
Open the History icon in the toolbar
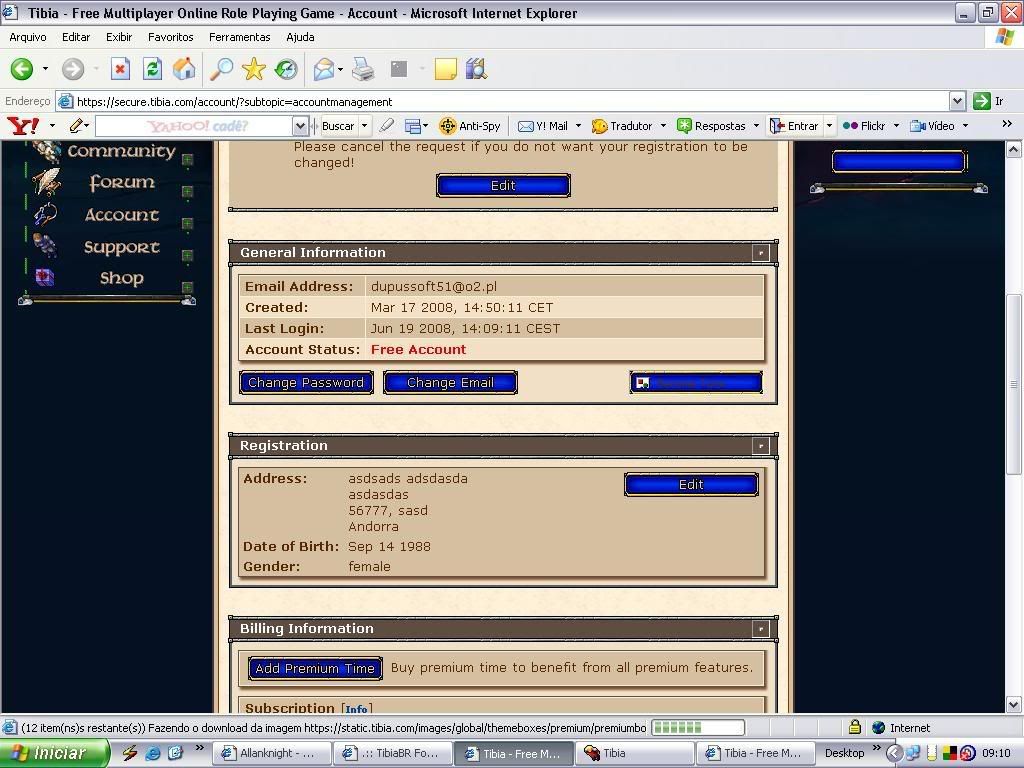287,69
